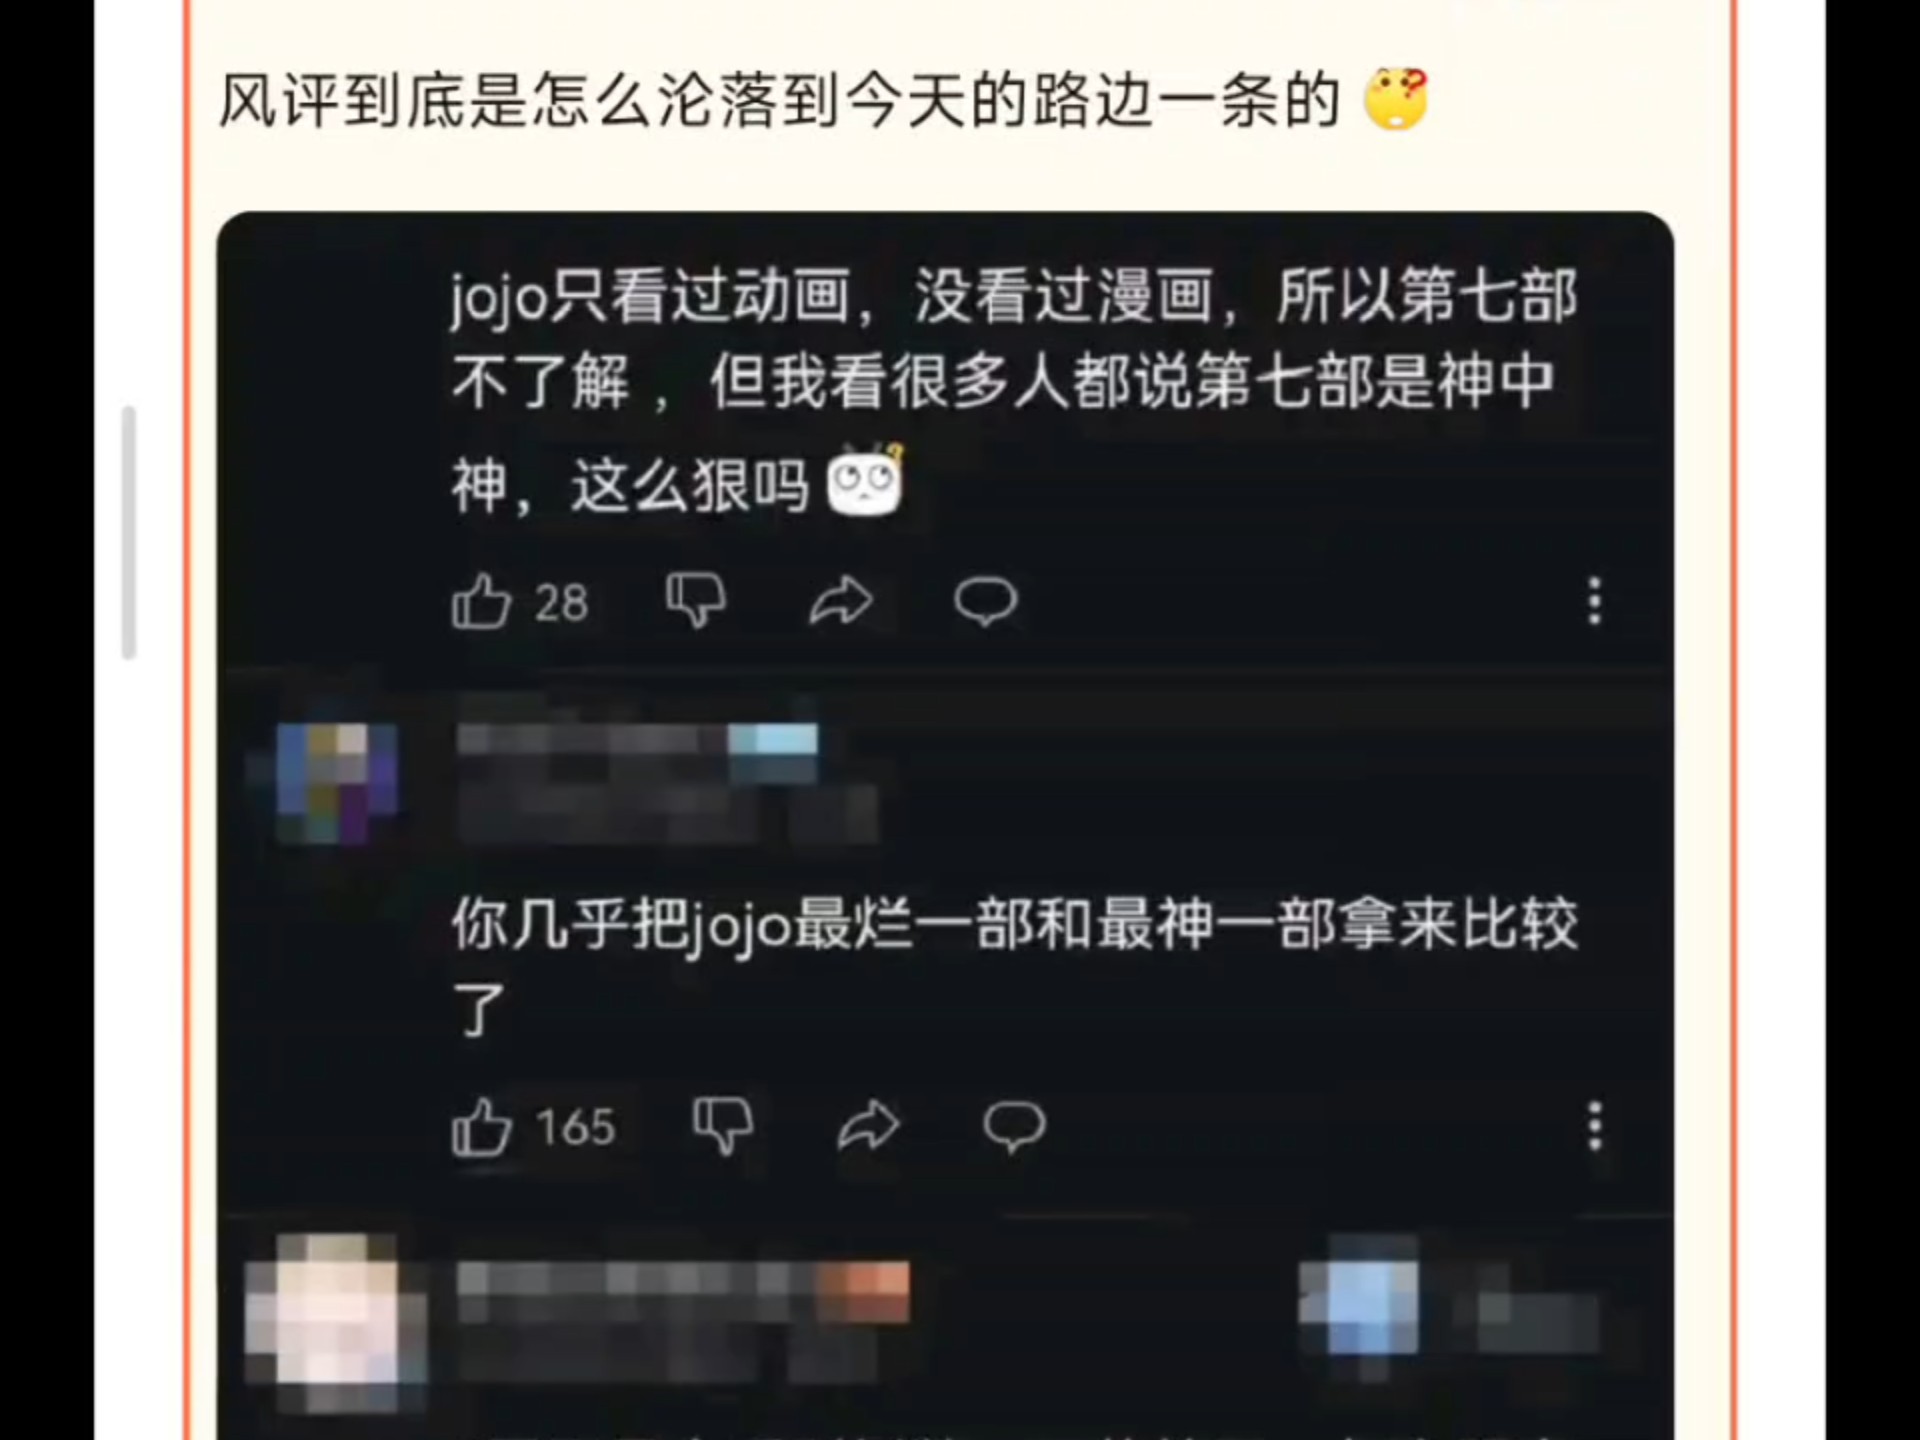Viewport: 1920px width, 1440px height.
Task: Click the blurred blue badge on third comment
Action: 1358,1297
